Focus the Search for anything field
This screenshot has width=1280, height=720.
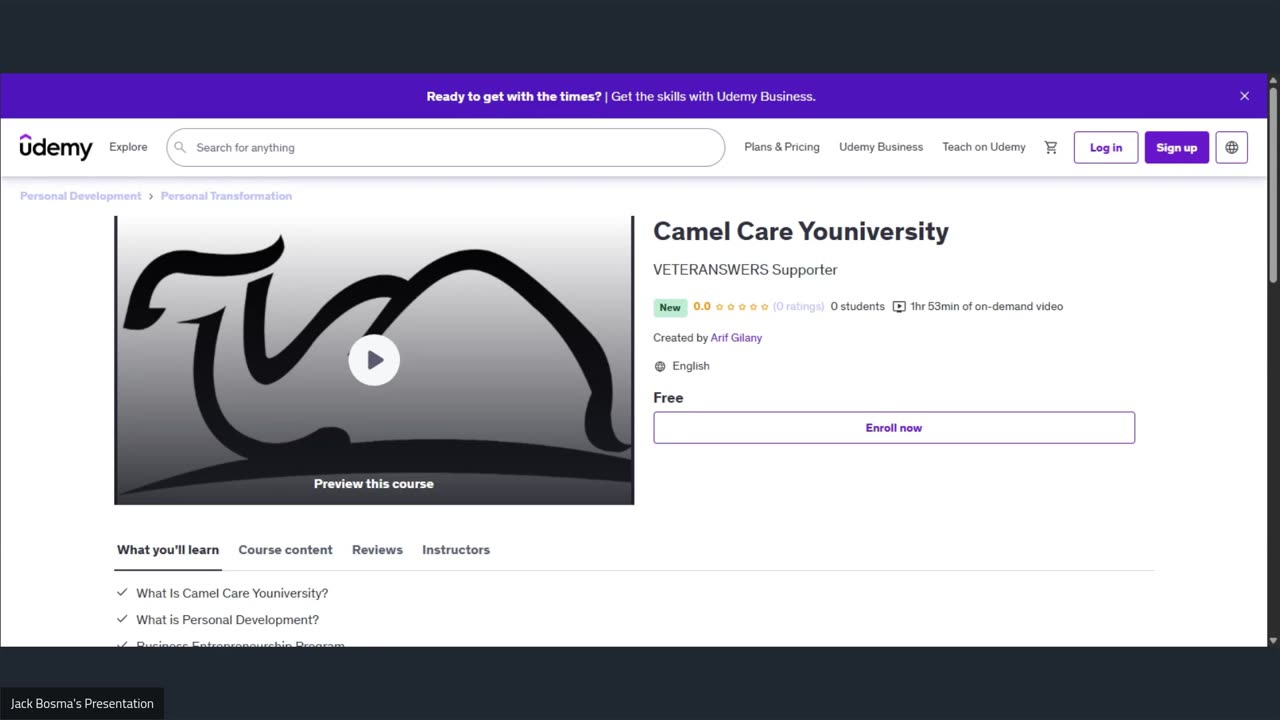(445, 147)
